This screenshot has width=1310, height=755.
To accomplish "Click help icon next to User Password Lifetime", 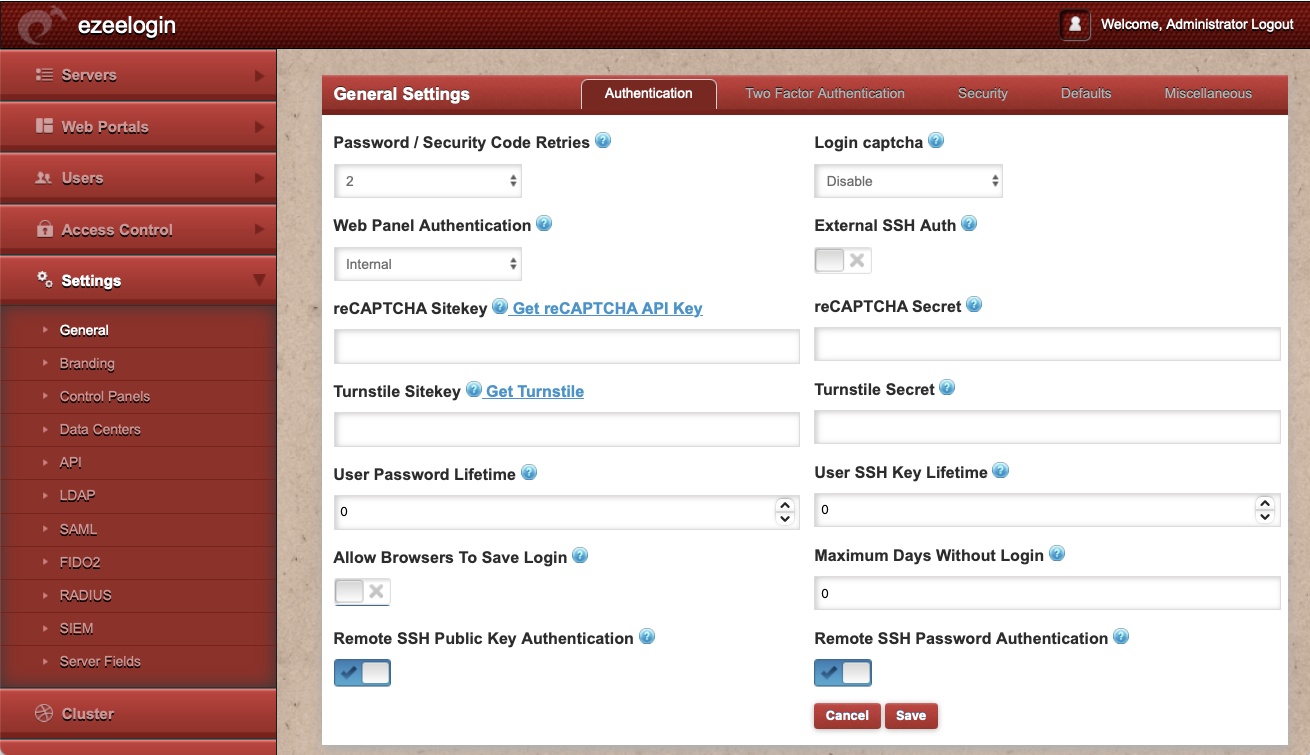I will (529, 473).
